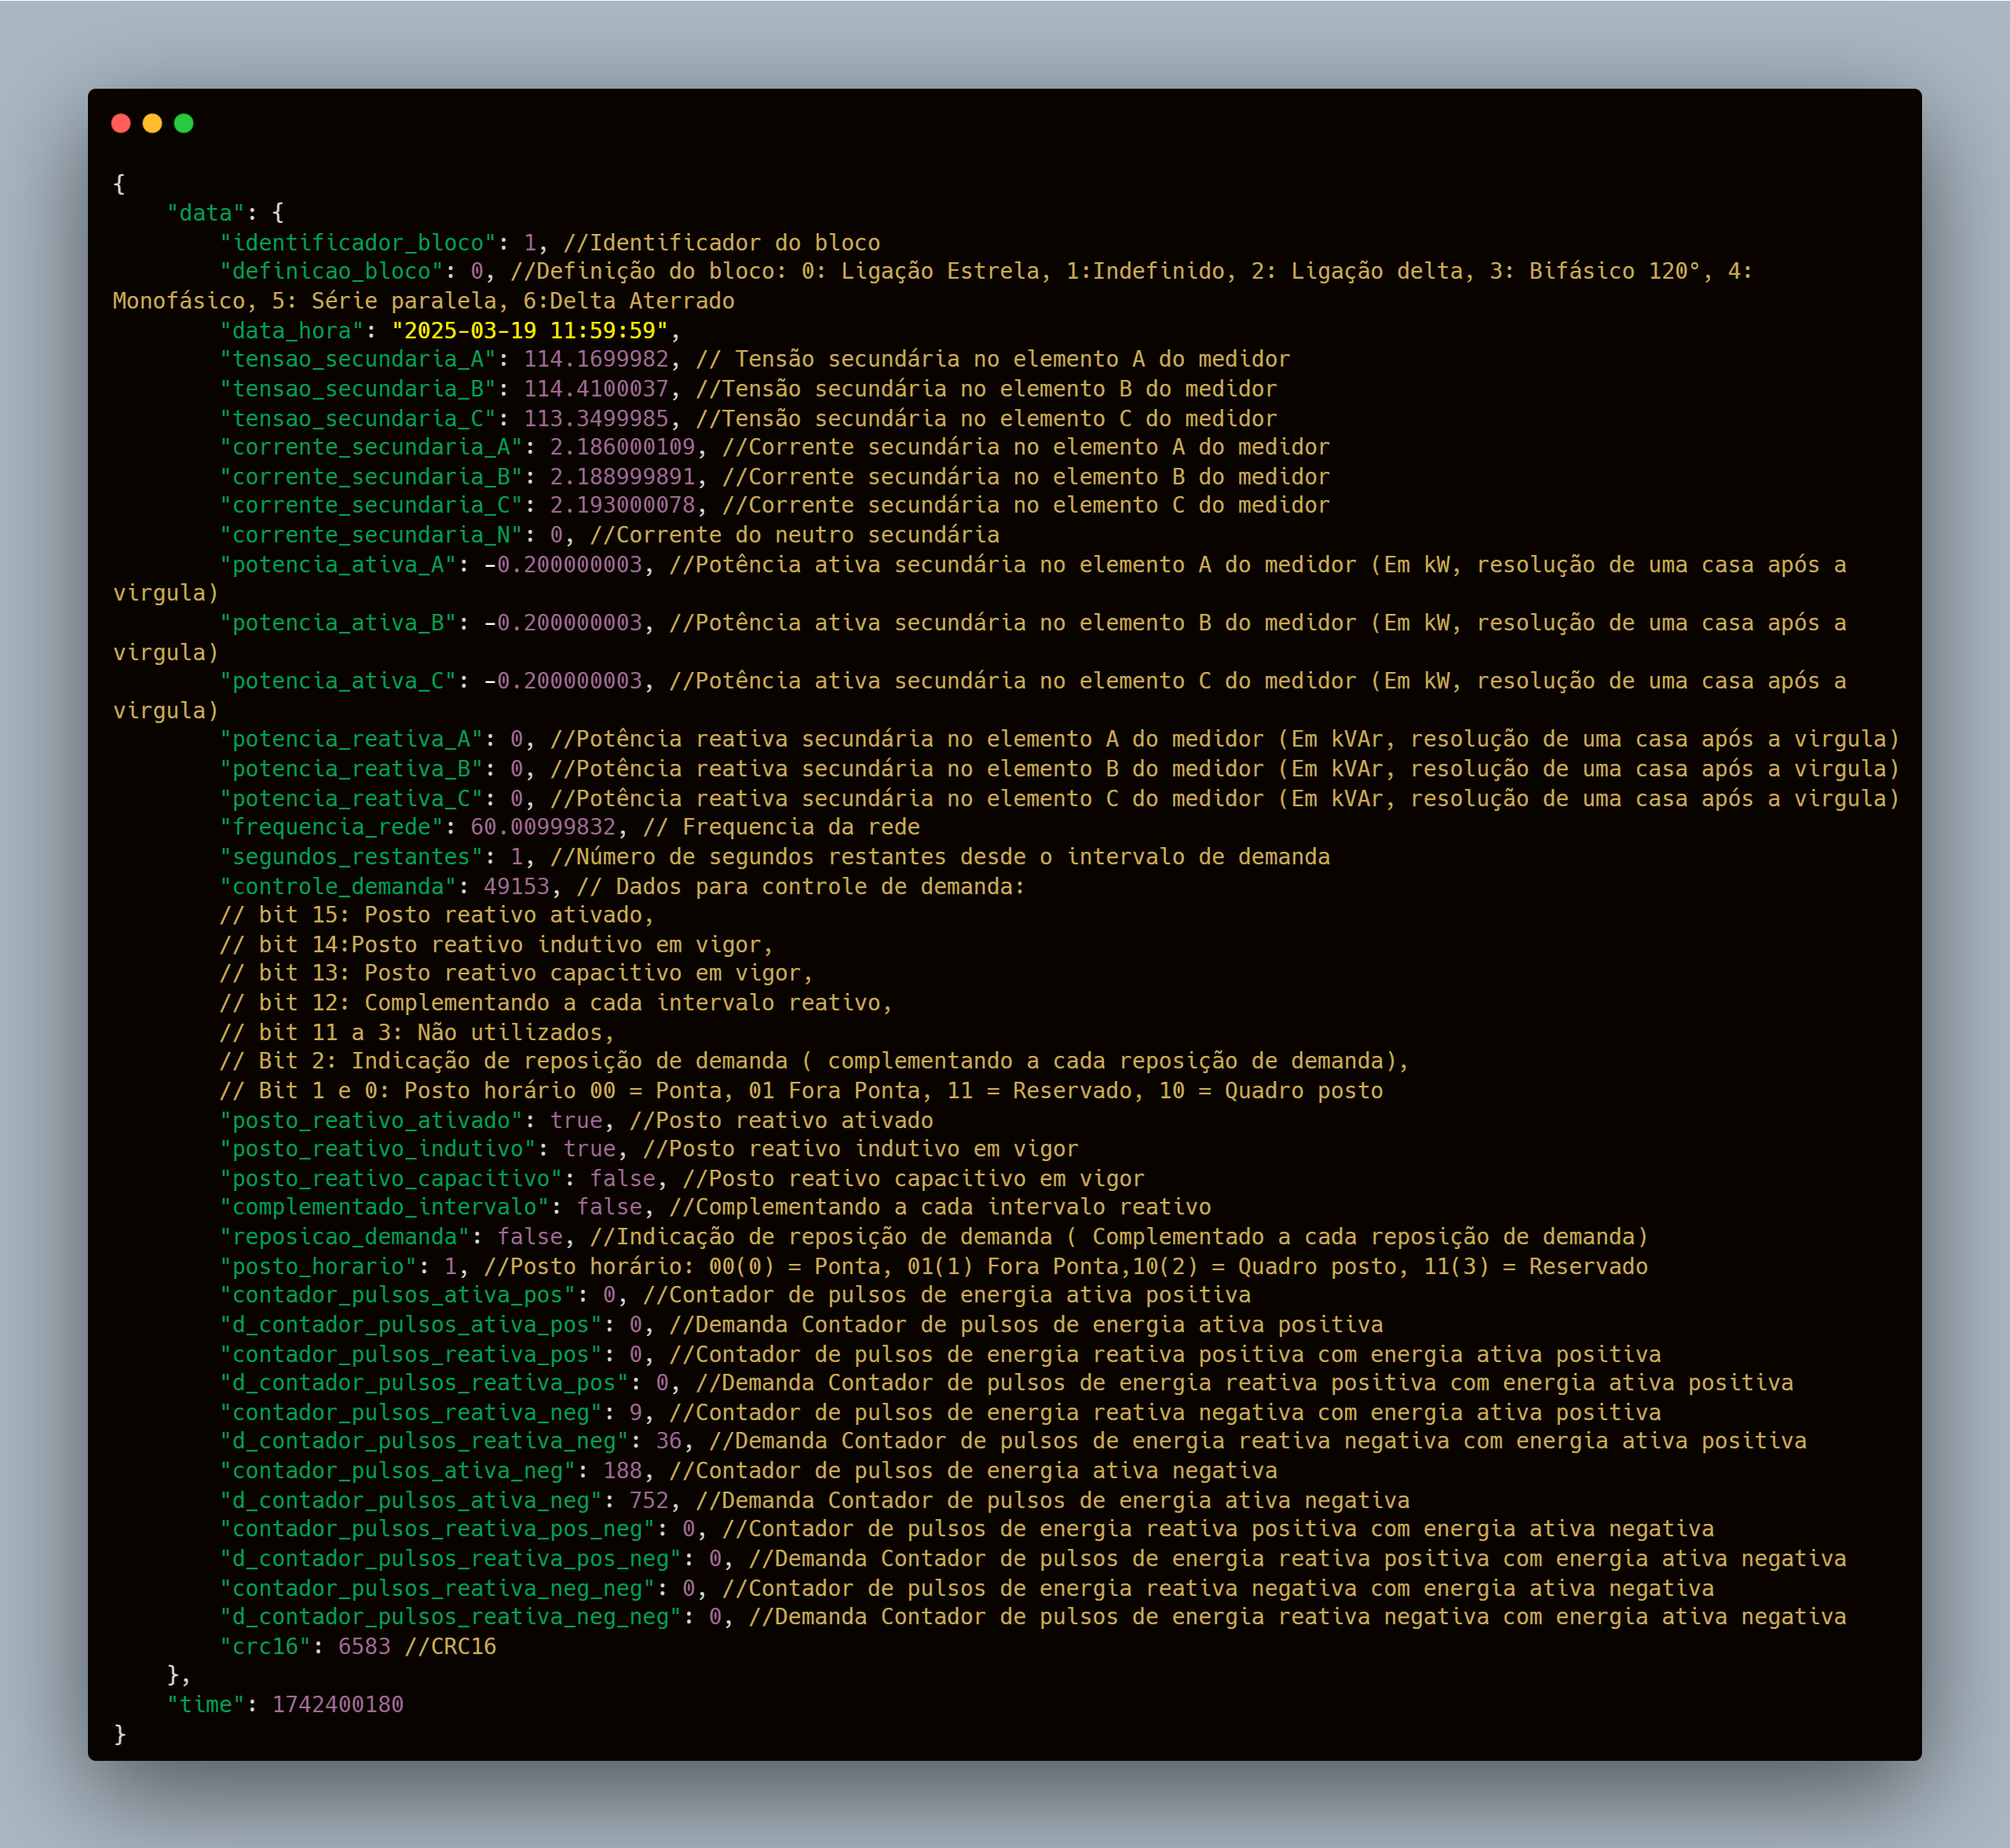
Task: Click the "data" key
Action: click(206, 213)
